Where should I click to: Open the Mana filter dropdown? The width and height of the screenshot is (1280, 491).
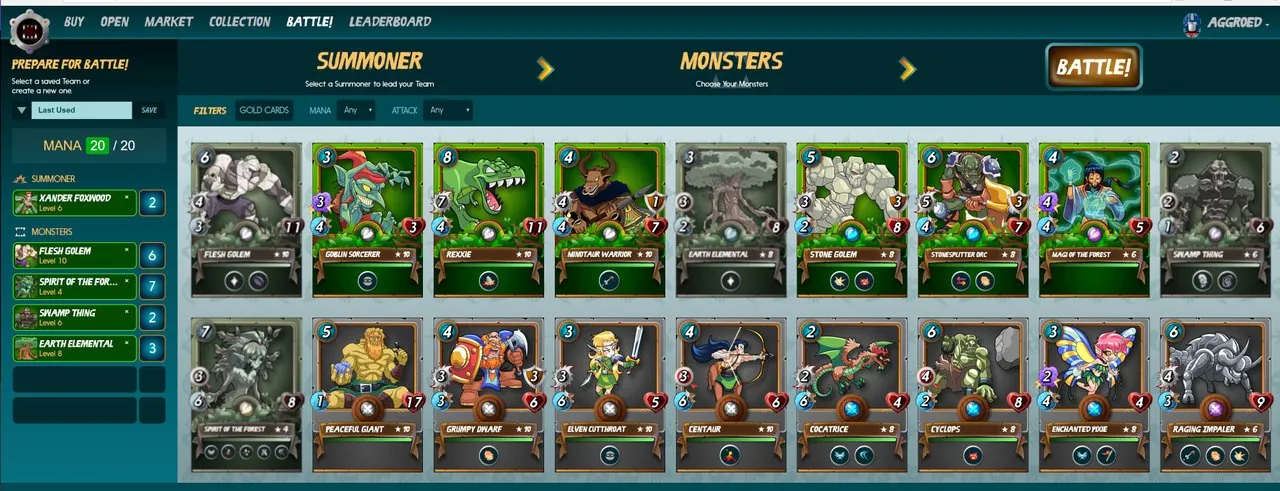(356, 110)
